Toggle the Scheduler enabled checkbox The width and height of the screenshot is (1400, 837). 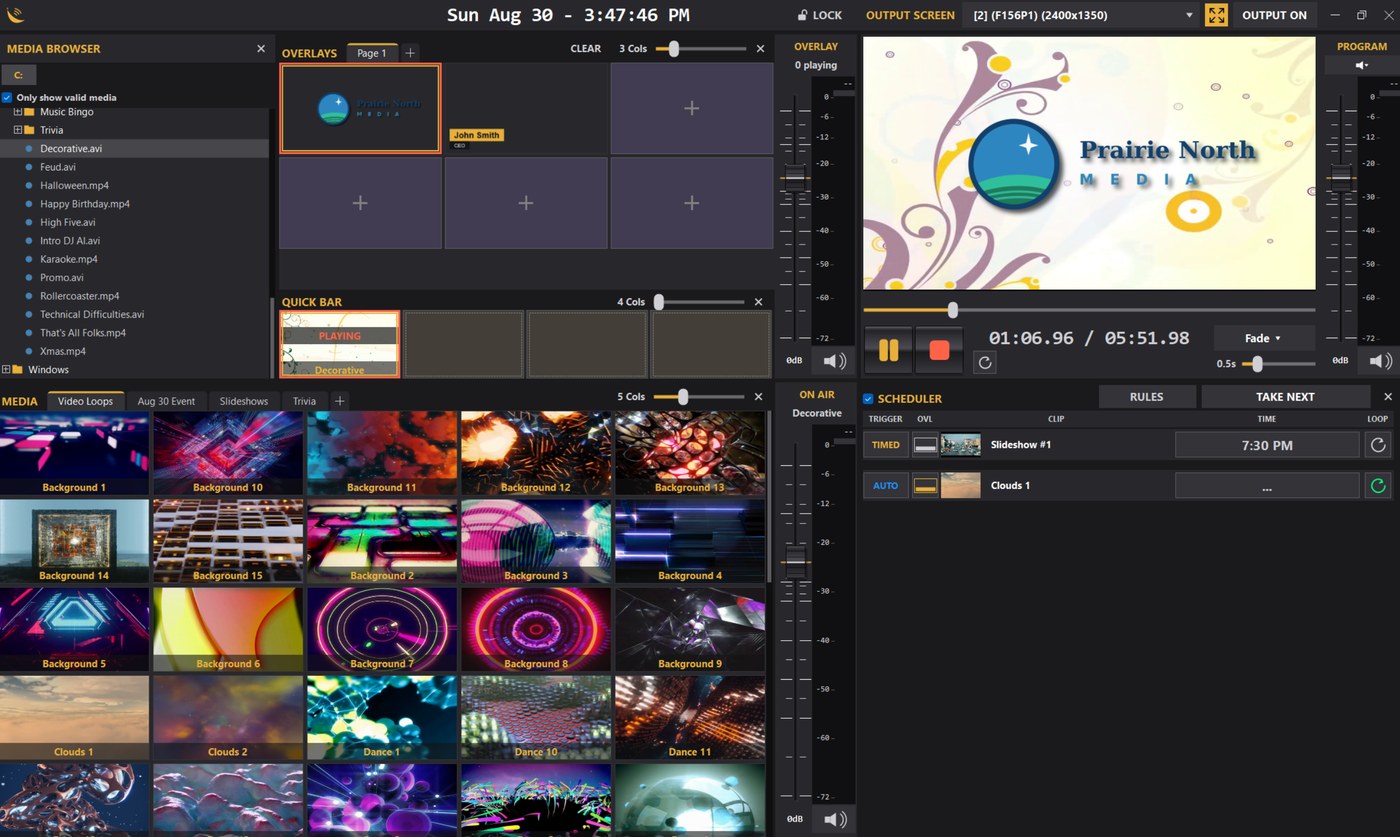click(868, 398)
